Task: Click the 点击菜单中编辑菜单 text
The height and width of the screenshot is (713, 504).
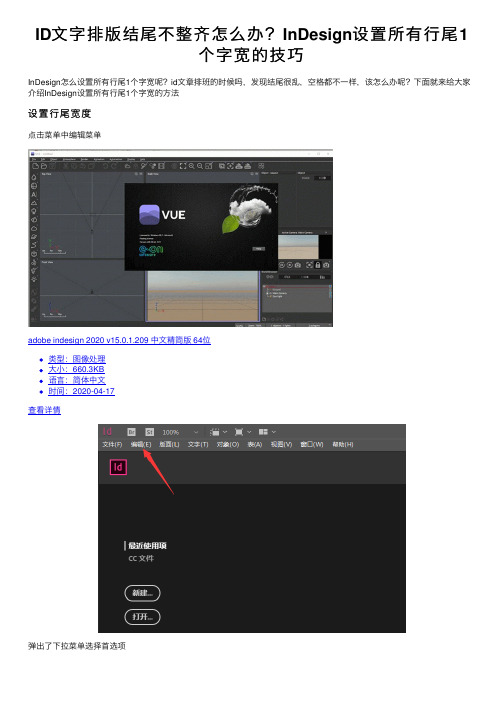Action: coord(65,135)
